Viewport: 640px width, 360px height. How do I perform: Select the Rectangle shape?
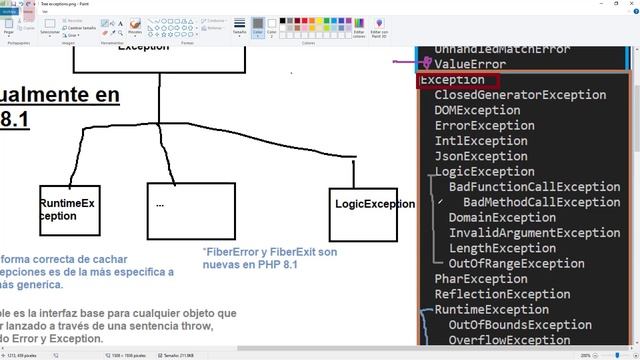(x=170, y=21)
